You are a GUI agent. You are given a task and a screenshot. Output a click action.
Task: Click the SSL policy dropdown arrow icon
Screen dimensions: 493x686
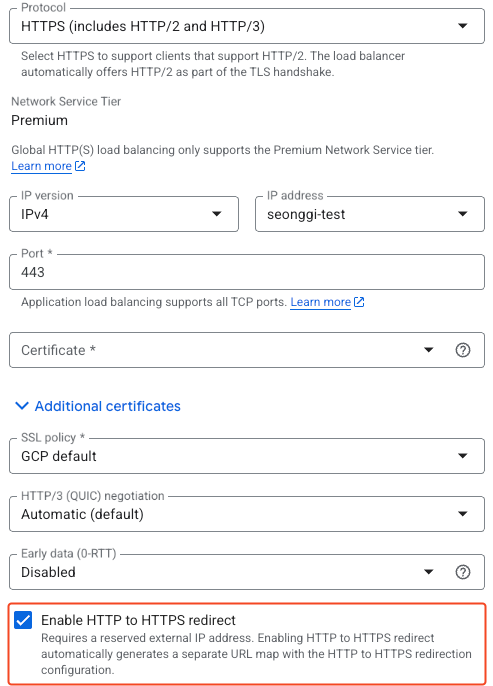click(x=462, y=456)
